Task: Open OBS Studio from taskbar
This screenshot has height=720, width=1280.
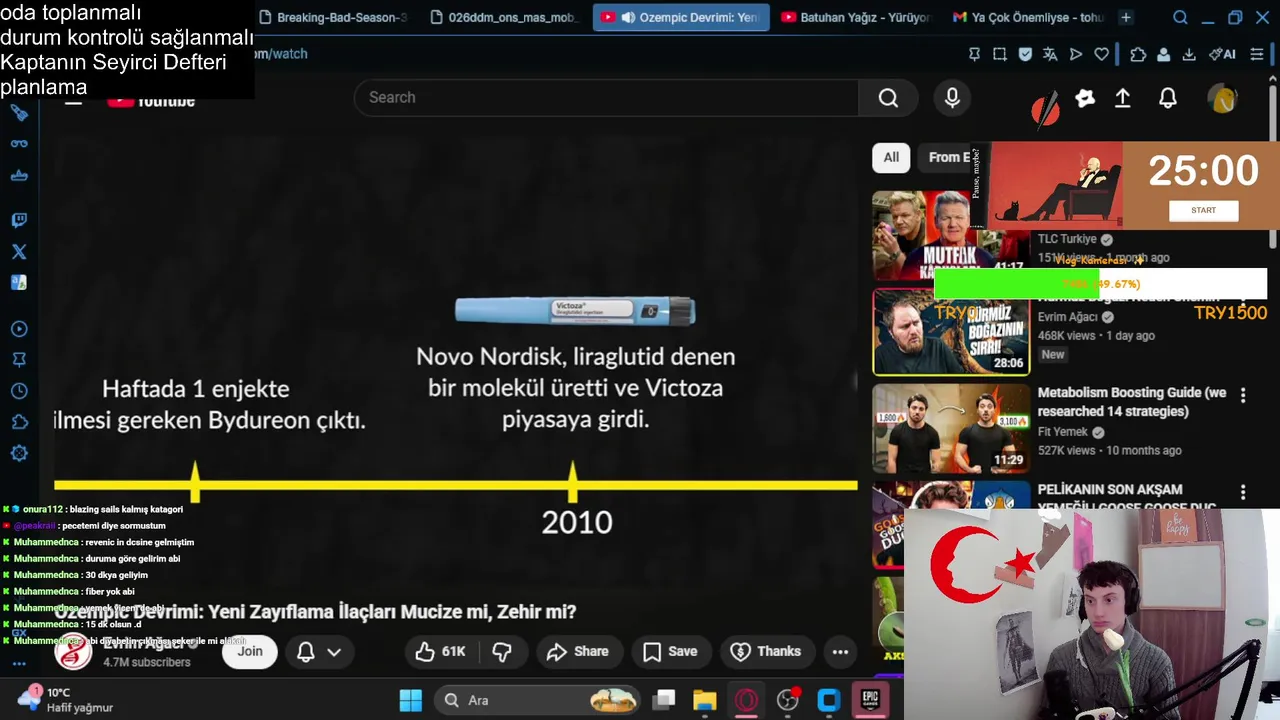Action: (x=788, y=700)
